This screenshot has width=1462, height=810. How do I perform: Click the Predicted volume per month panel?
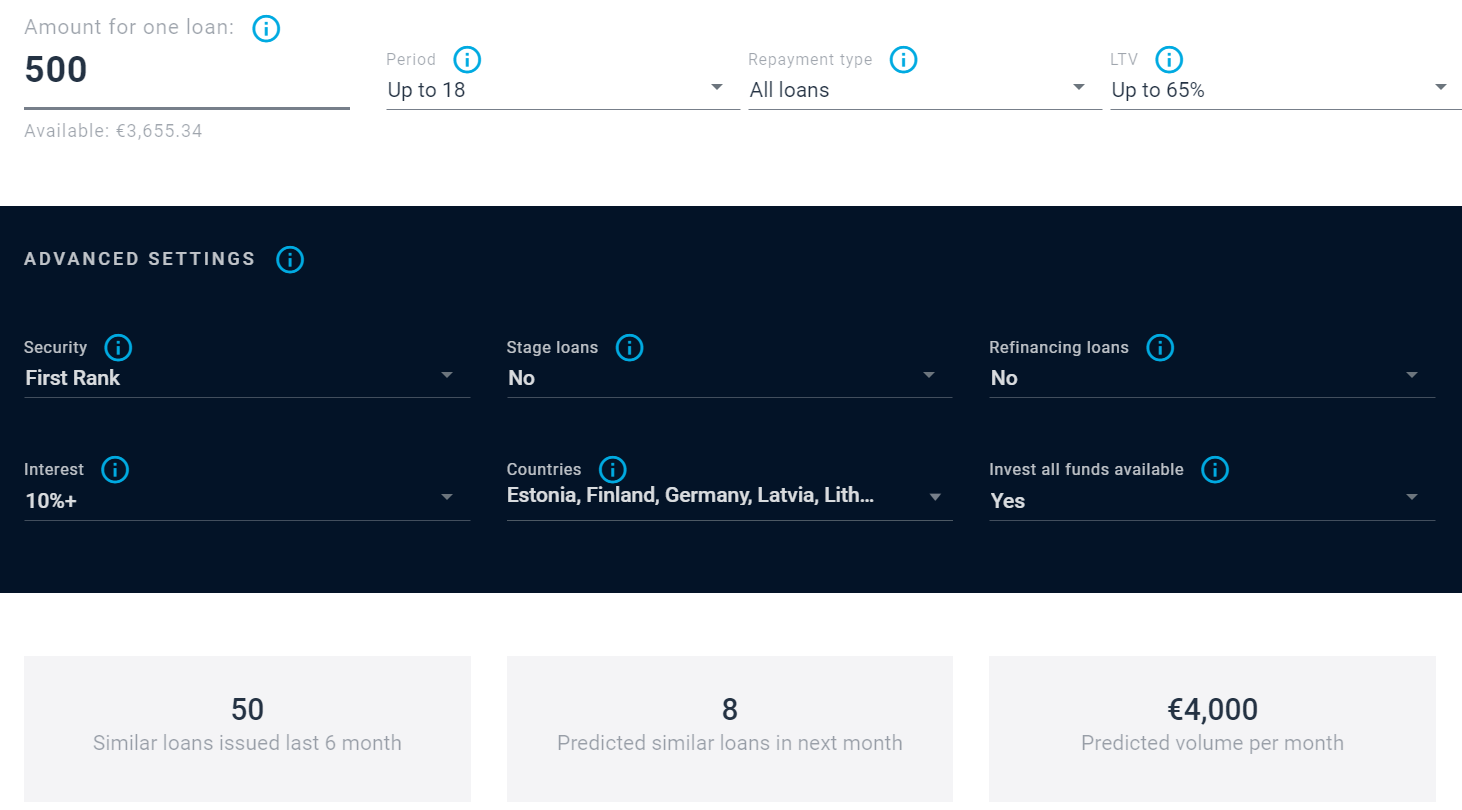tap(1211, 729)
